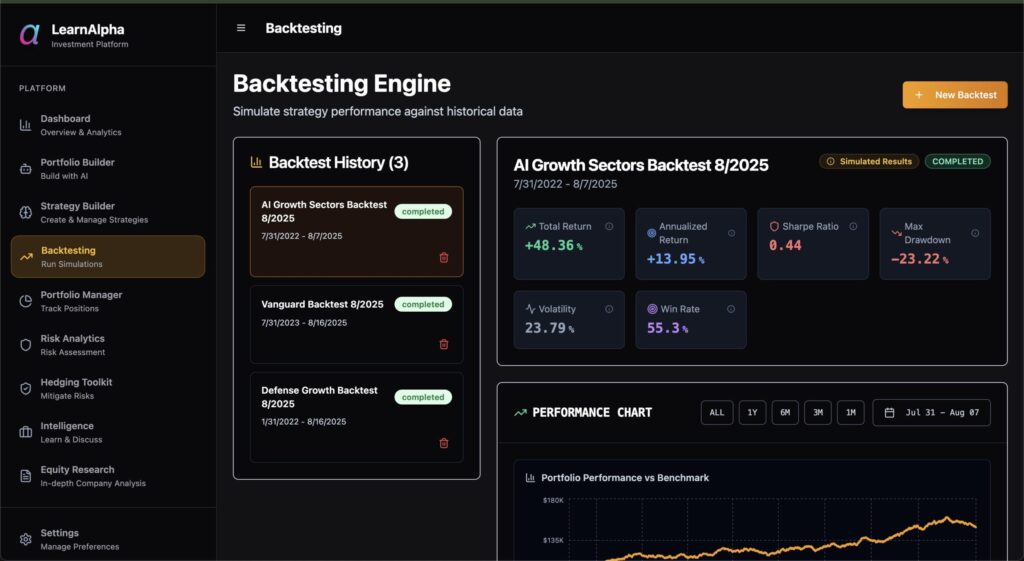This screenshot has height=561, width=1024.
Task: Click the hamburger menu icon in header
Action: pyautogui.click(x=241, y=28)
